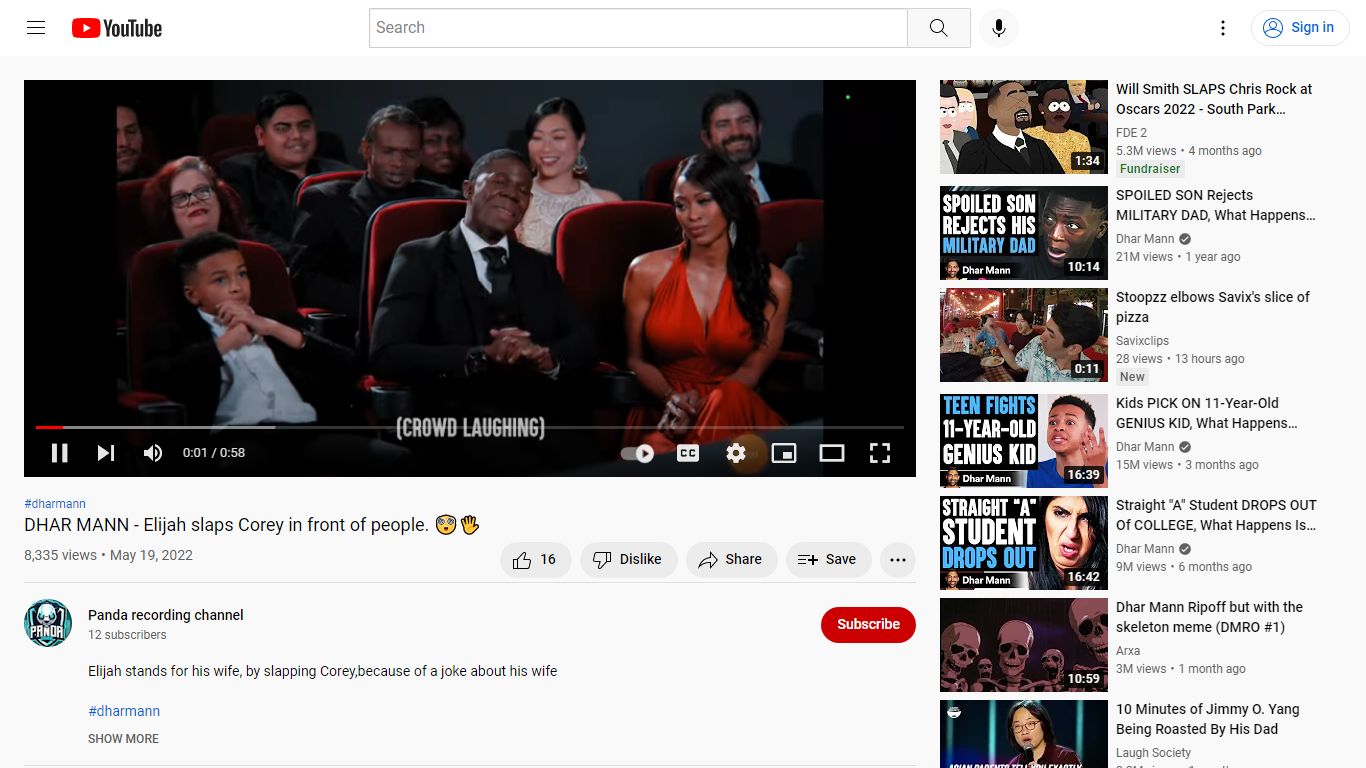The image size is (1366, 768).
Task: Share this video
Action: point(731,560)
